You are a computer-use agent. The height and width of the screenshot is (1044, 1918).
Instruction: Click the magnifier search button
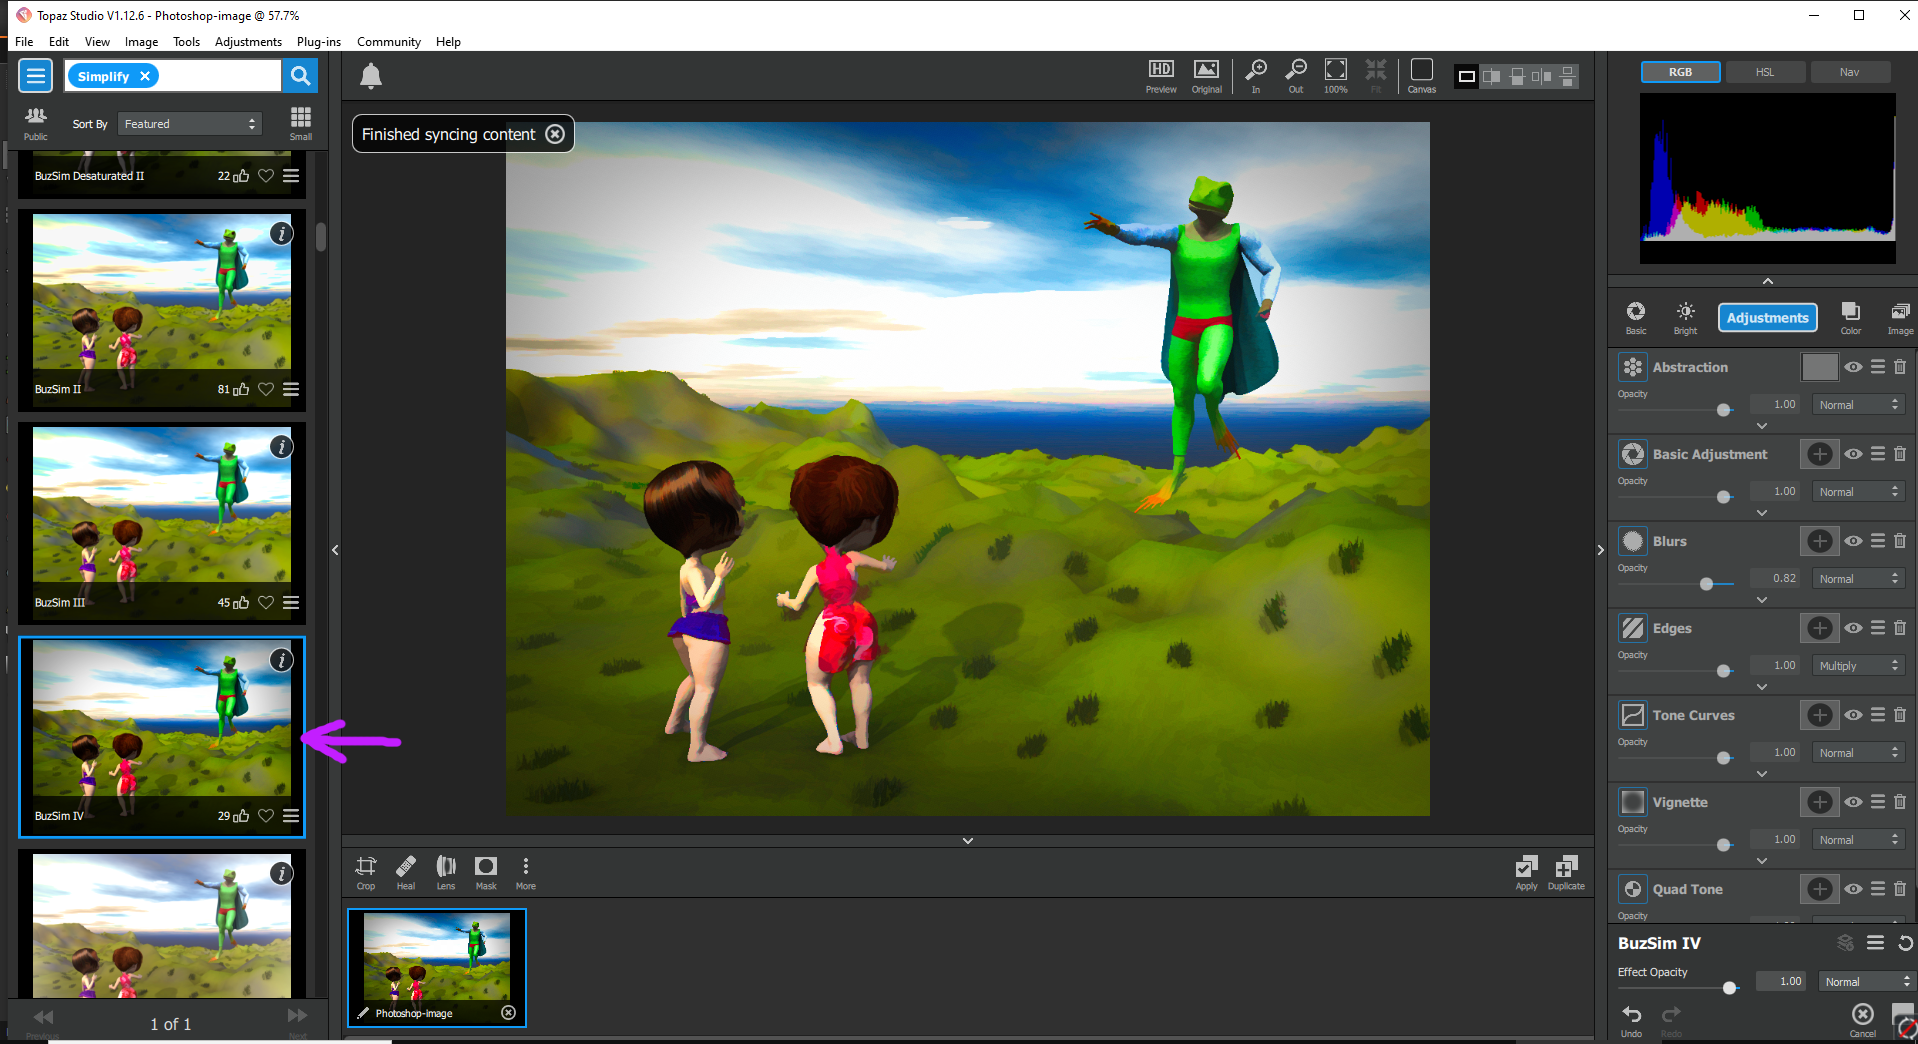coord(299,76)
